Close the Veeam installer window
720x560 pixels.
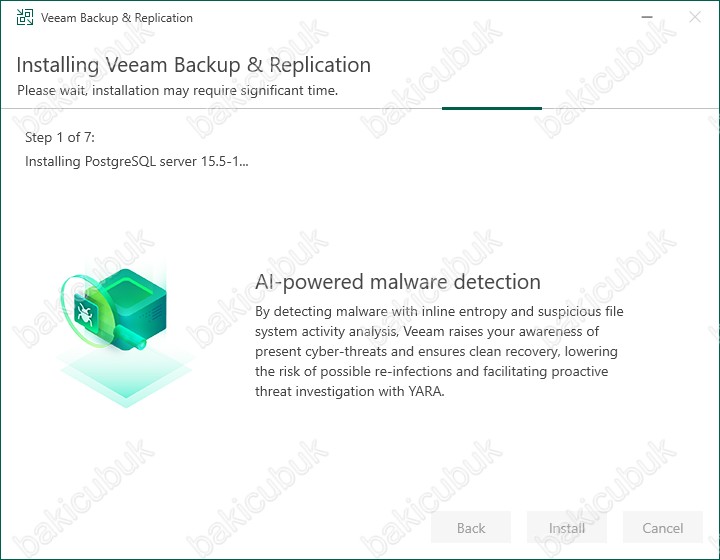pos(695,17)
